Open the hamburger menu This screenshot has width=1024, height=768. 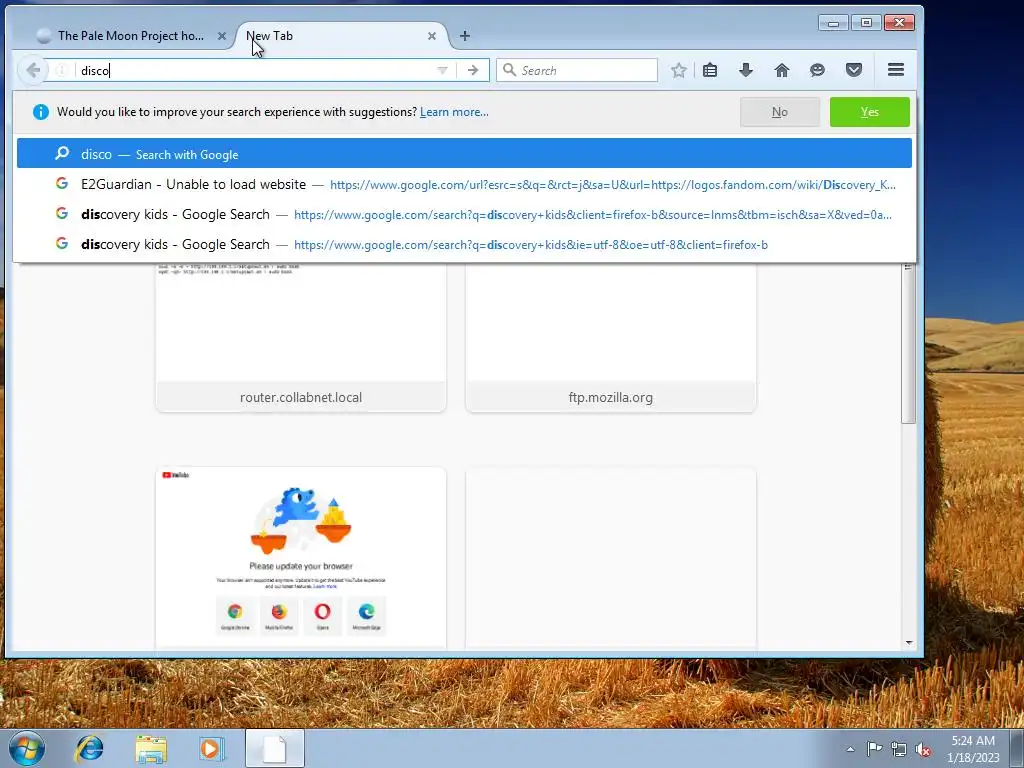point(896,69)
